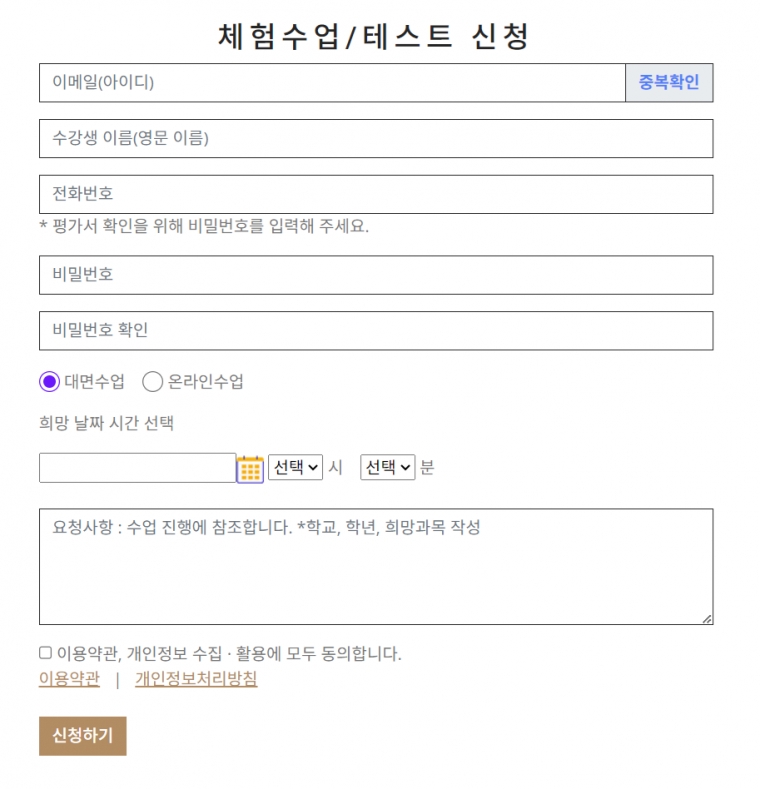760x789 pixels.
Task: Open the 개인정보처리방침 link
Action: coord(196,679)
